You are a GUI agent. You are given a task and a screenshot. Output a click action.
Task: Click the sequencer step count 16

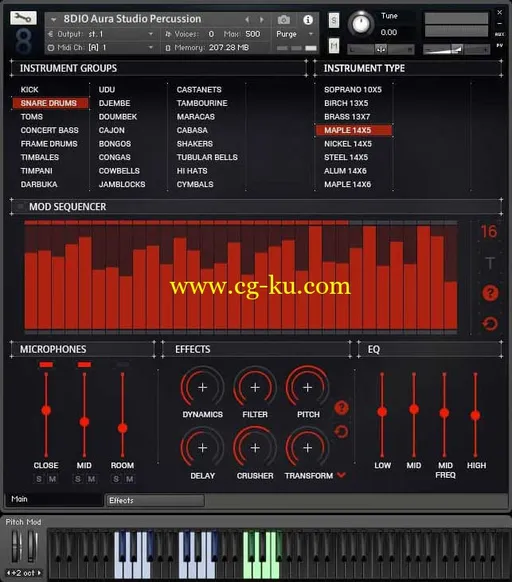(489, 232)
